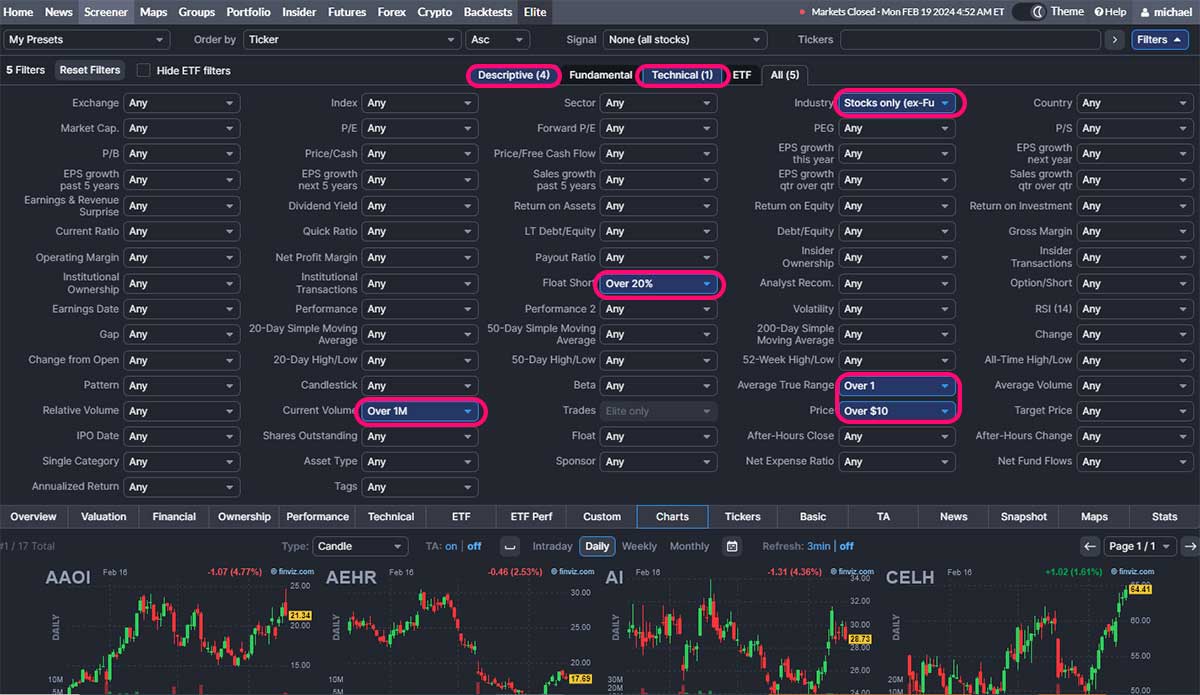Screen dimensions: 1200x695
Task: Open the Signal dropdown
Action: [685, 40]
